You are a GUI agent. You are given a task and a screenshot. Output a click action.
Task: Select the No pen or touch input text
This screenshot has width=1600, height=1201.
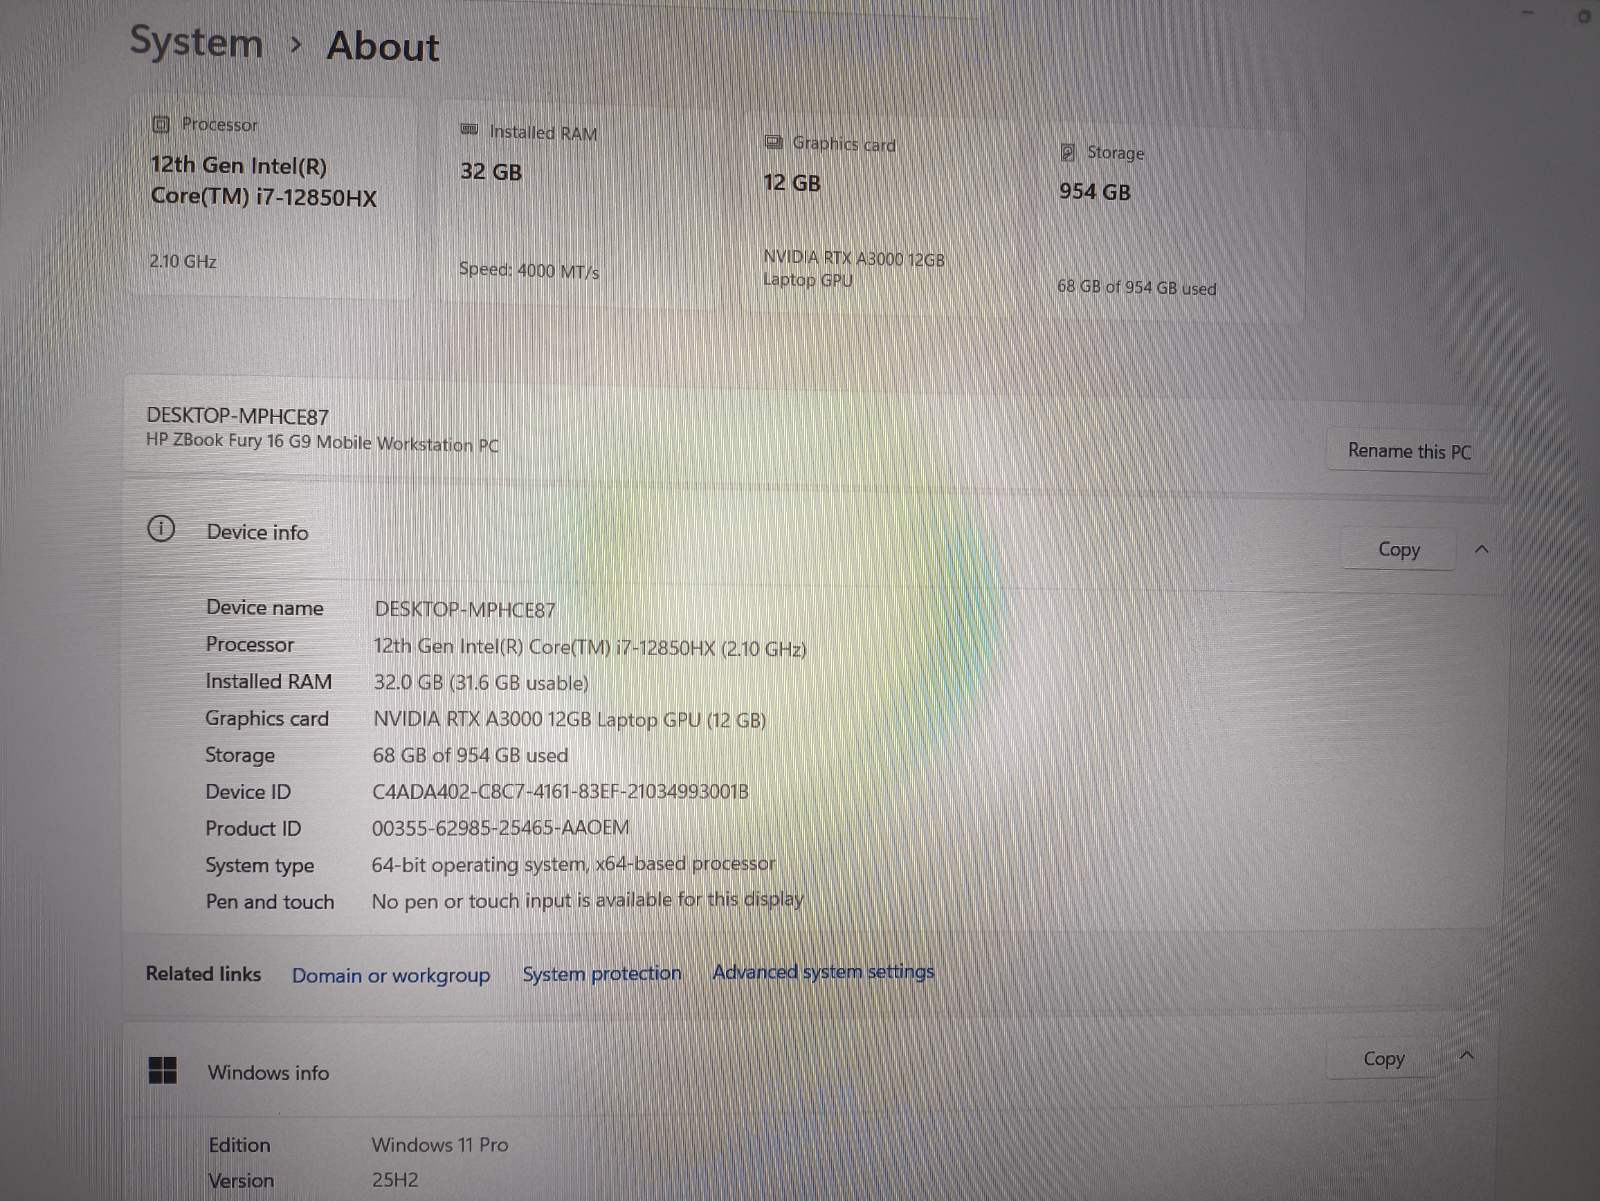click(x=588, y=900)
